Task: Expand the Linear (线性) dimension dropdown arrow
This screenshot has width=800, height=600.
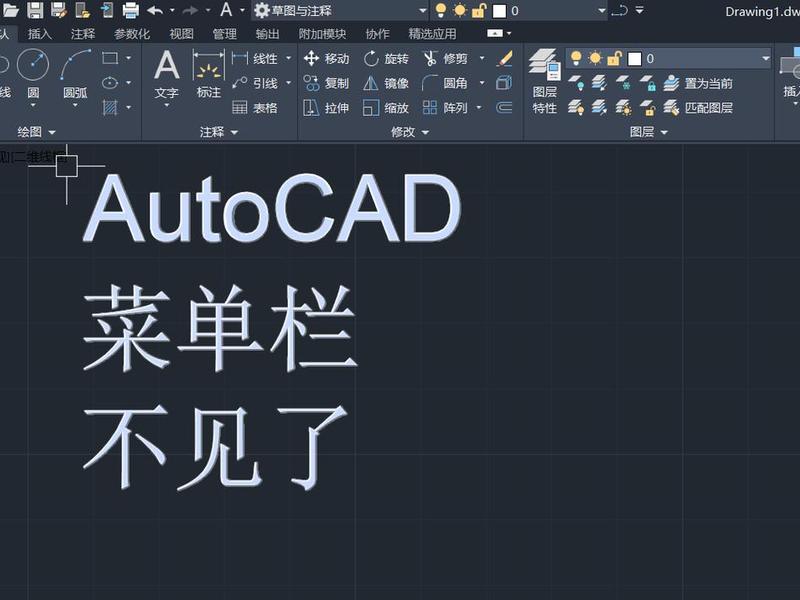Action: tap(289, 58)
